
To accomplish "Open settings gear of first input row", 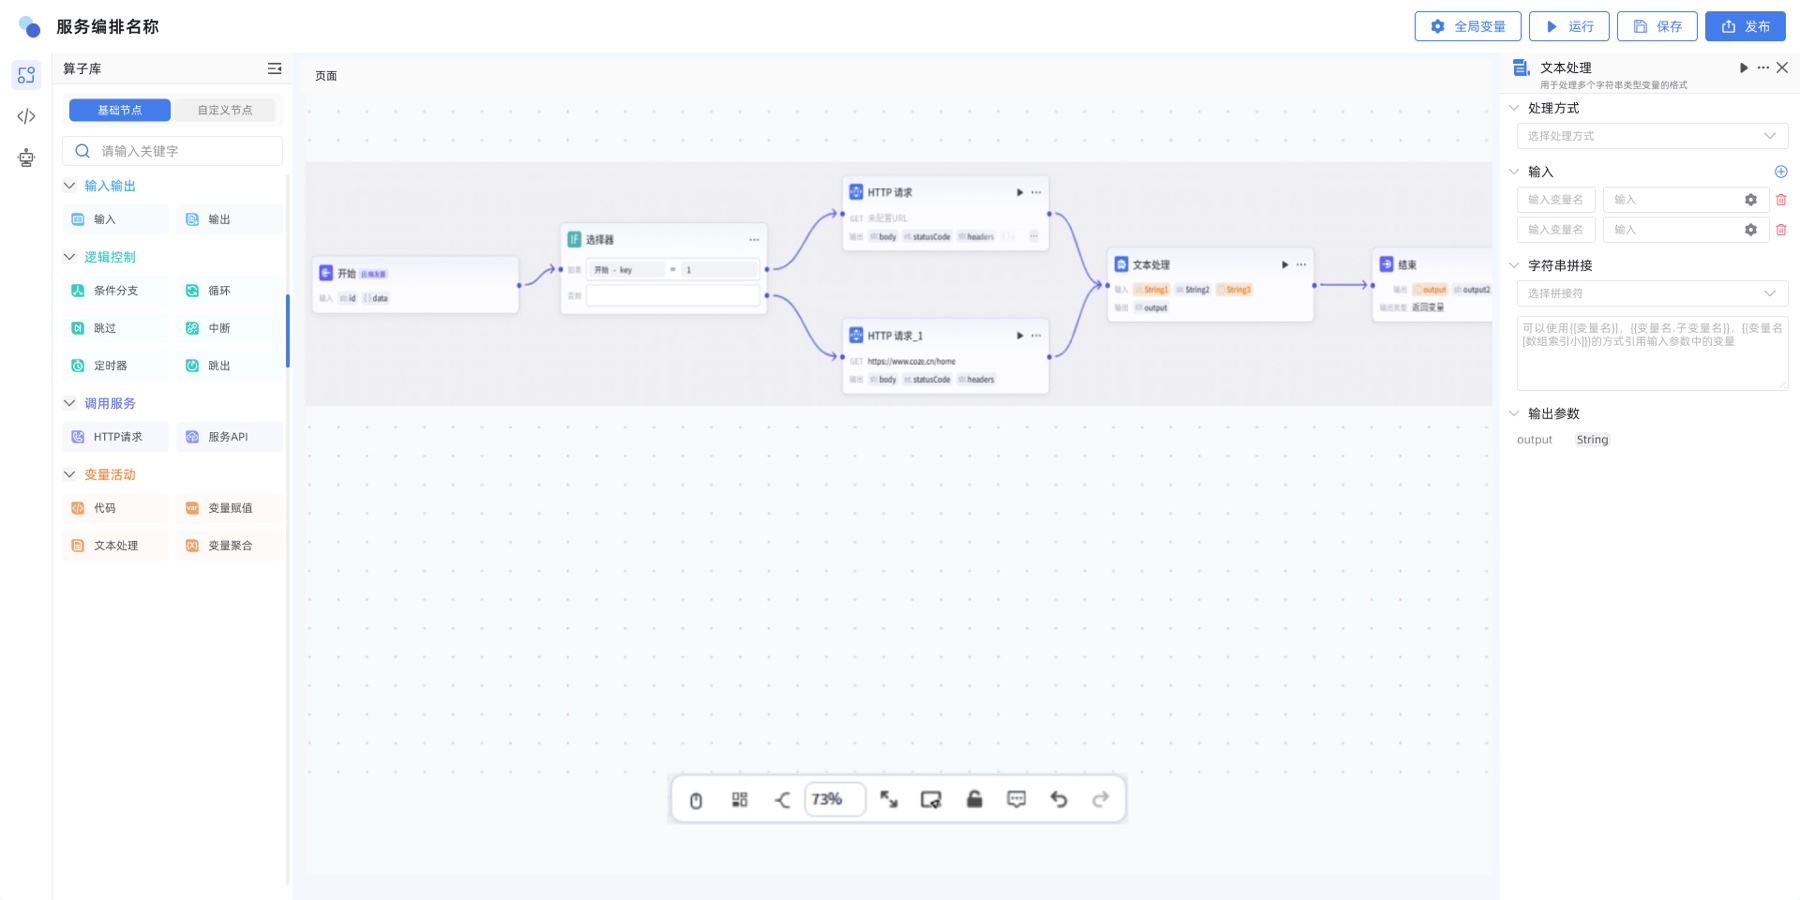I will point(1751,200).
